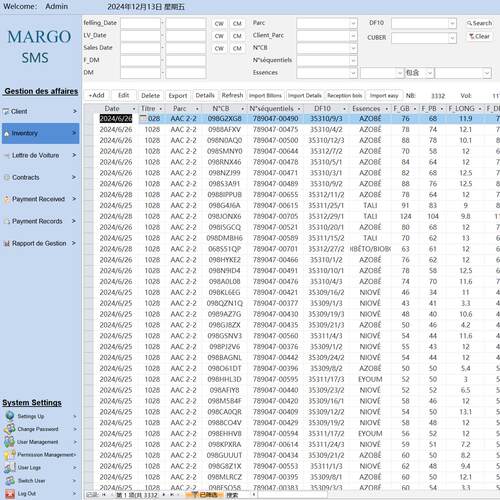The image size is (500, 500).
Task: Toggle the CM button for LV_Date
Action: pos(237,36)
